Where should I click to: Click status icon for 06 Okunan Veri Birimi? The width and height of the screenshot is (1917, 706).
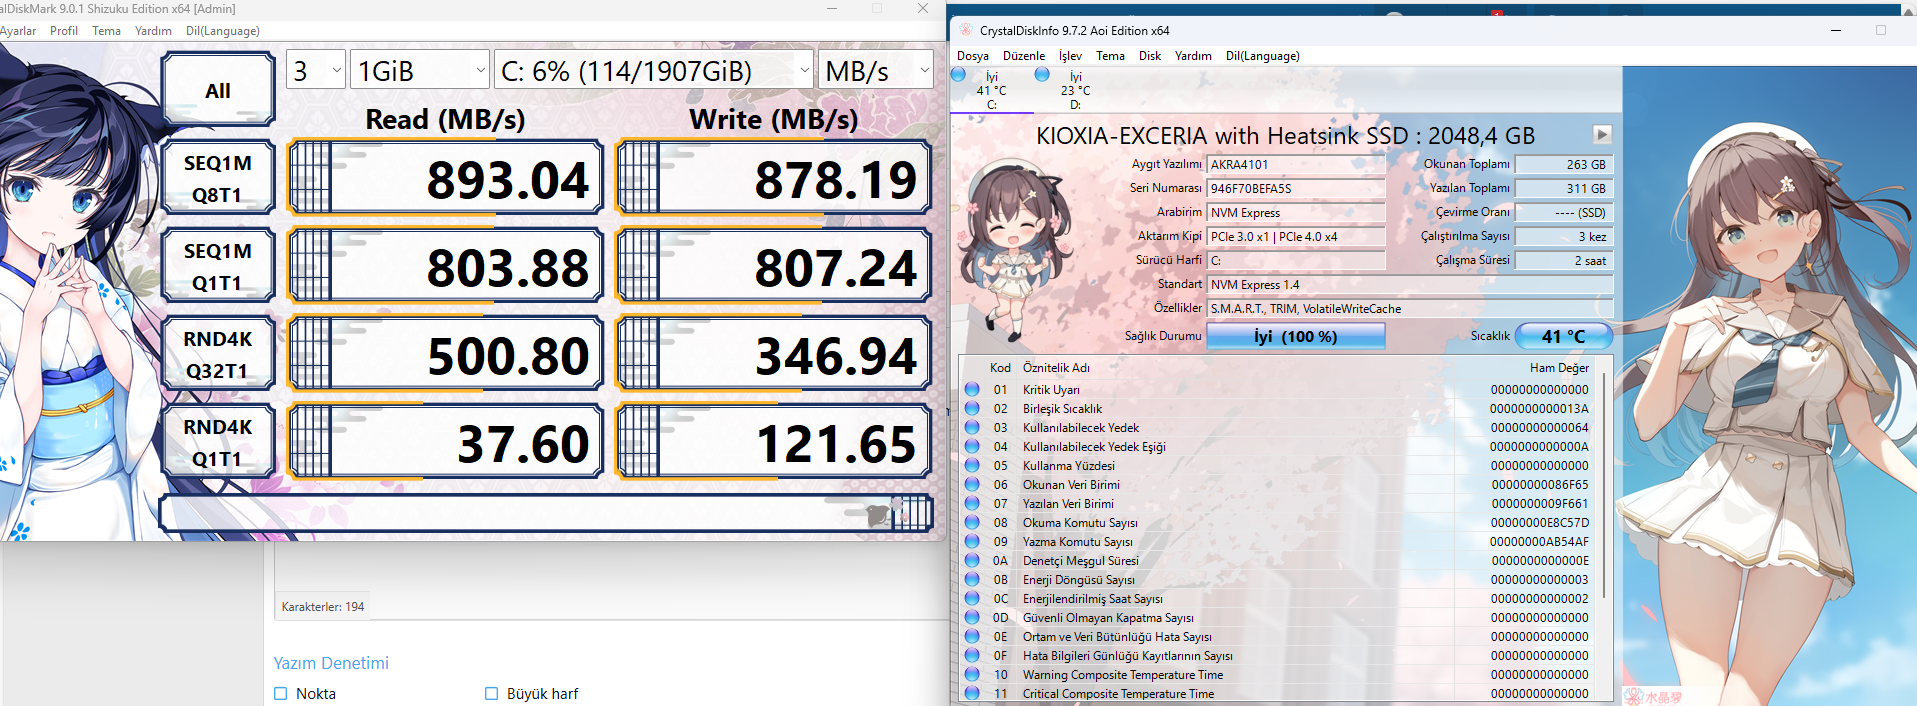972,484
